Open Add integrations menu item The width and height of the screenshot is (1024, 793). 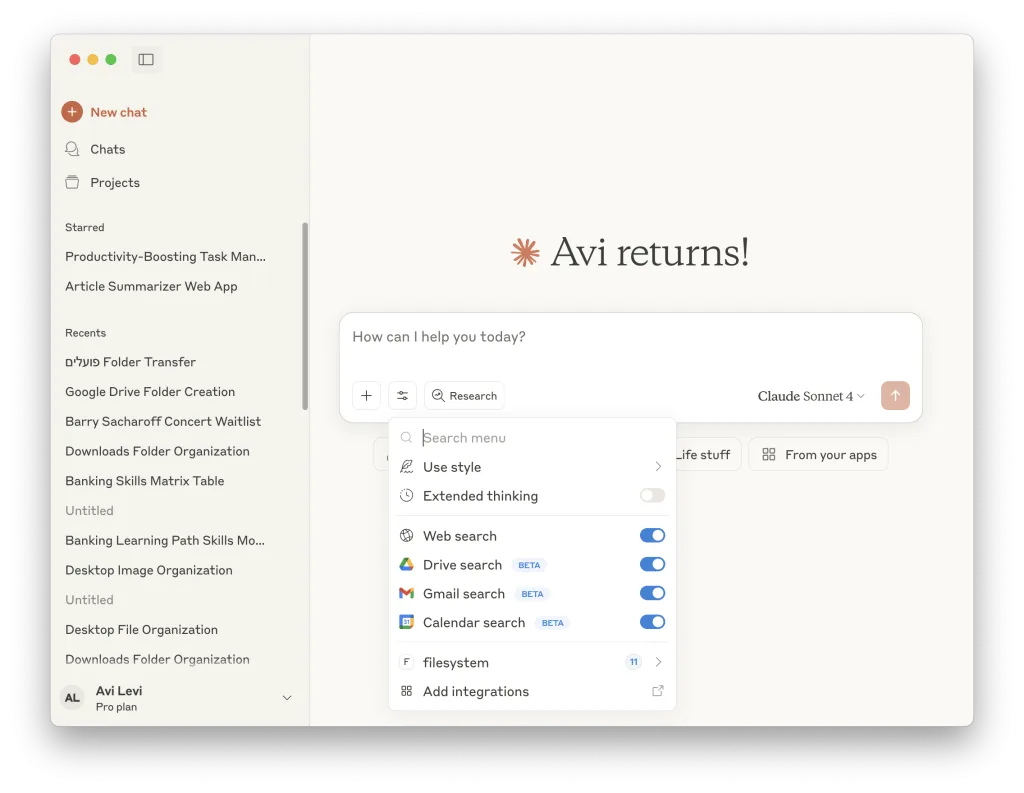click(532, 691)
